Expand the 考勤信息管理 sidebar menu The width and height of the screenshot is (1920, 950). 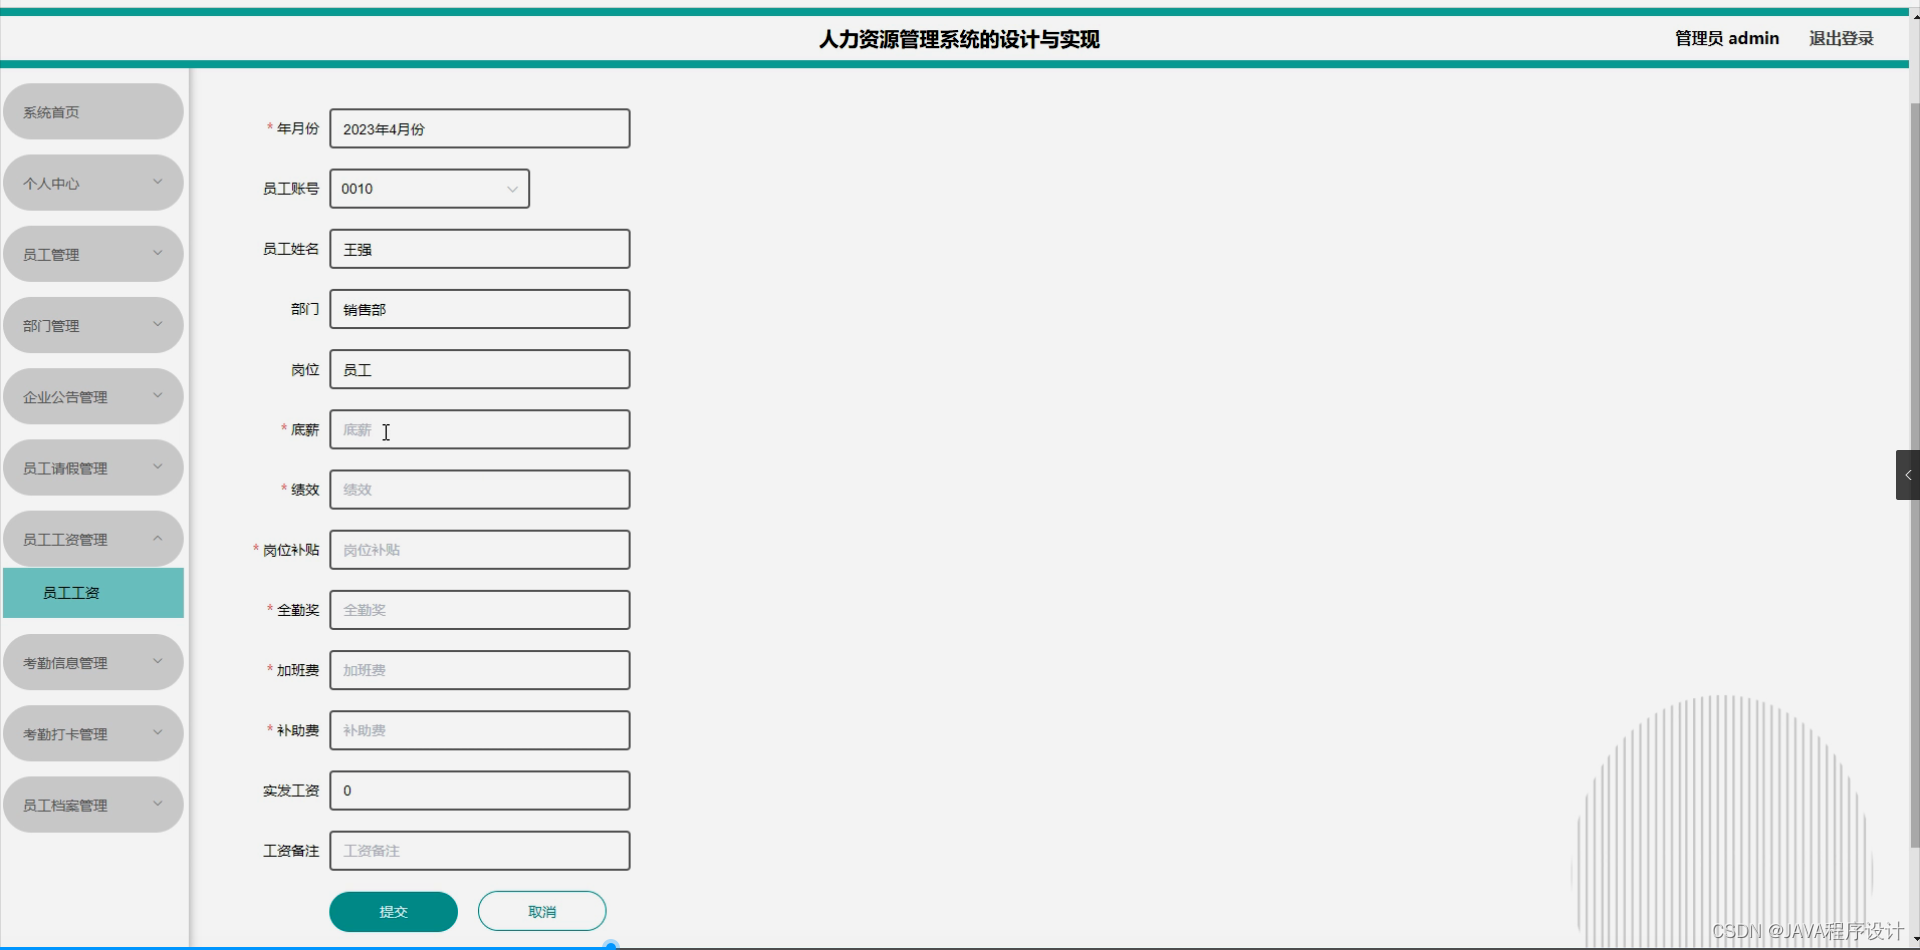pos(93,662)
